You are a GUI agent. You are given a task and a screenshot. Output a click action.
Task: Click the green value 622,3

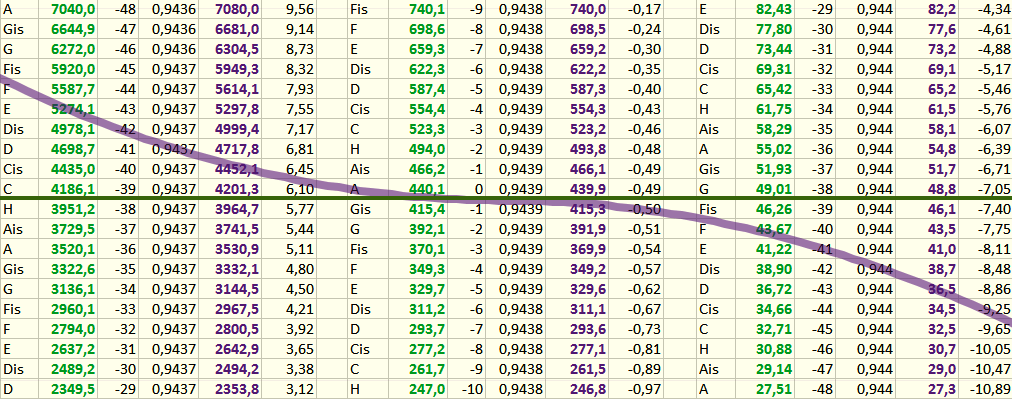tap(427, 69)
